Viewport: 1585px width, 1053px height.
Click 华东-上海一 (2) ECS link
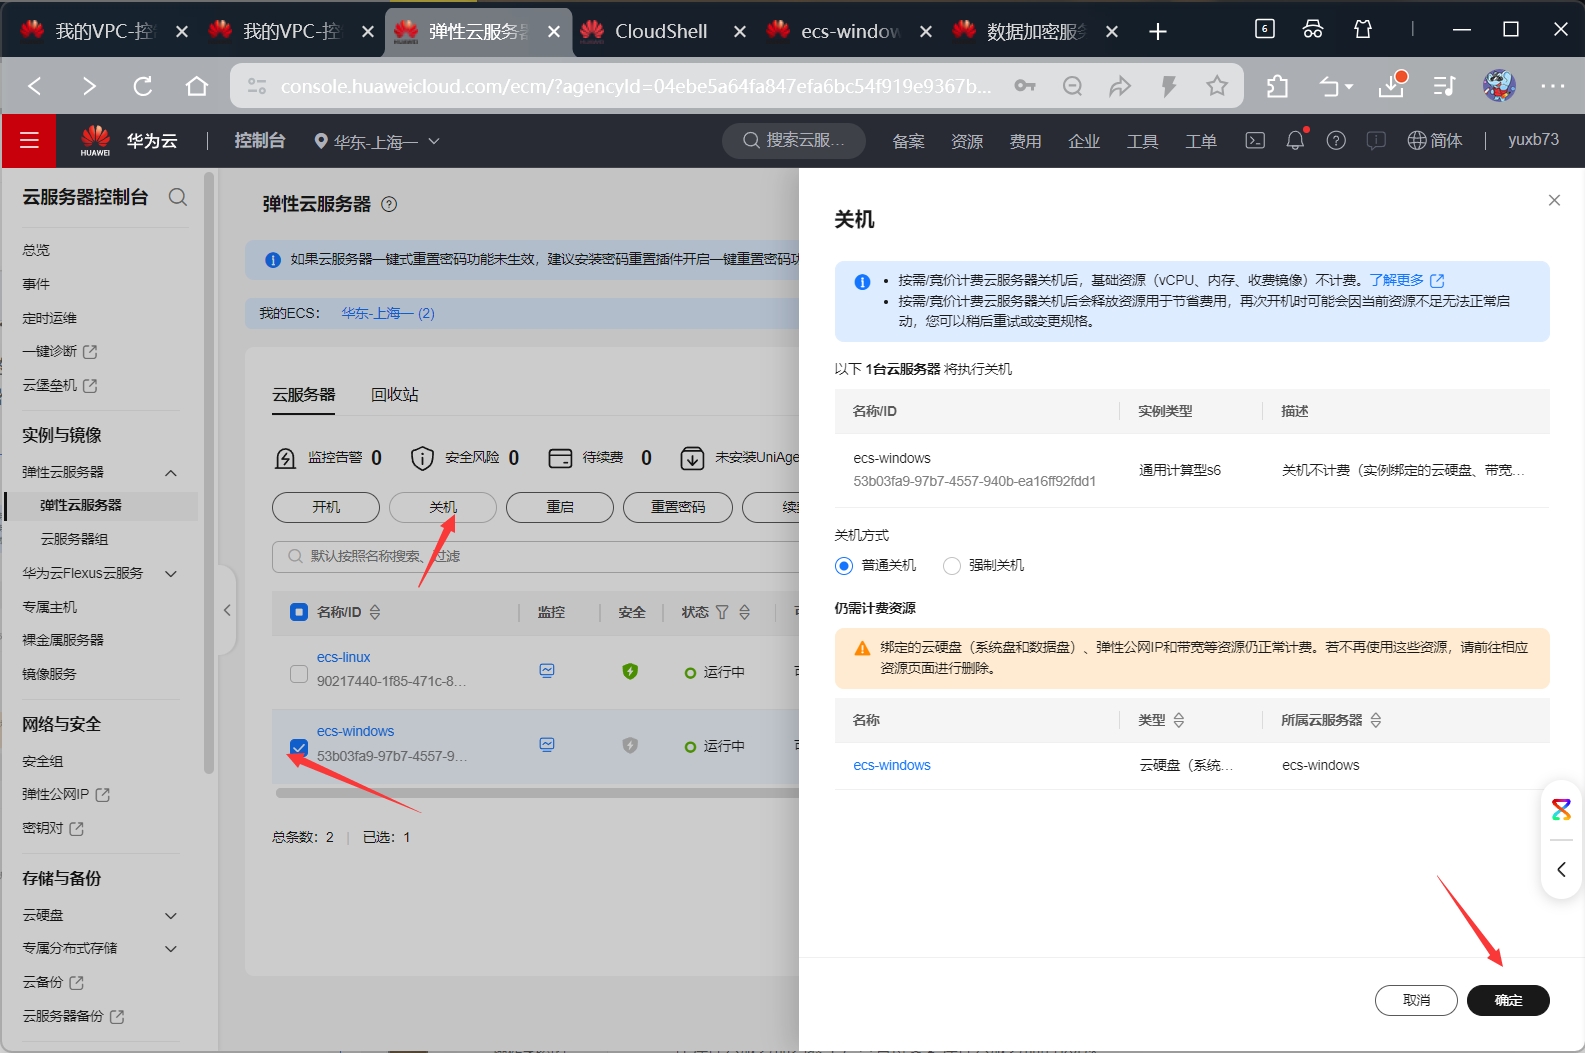coord(388,313)
